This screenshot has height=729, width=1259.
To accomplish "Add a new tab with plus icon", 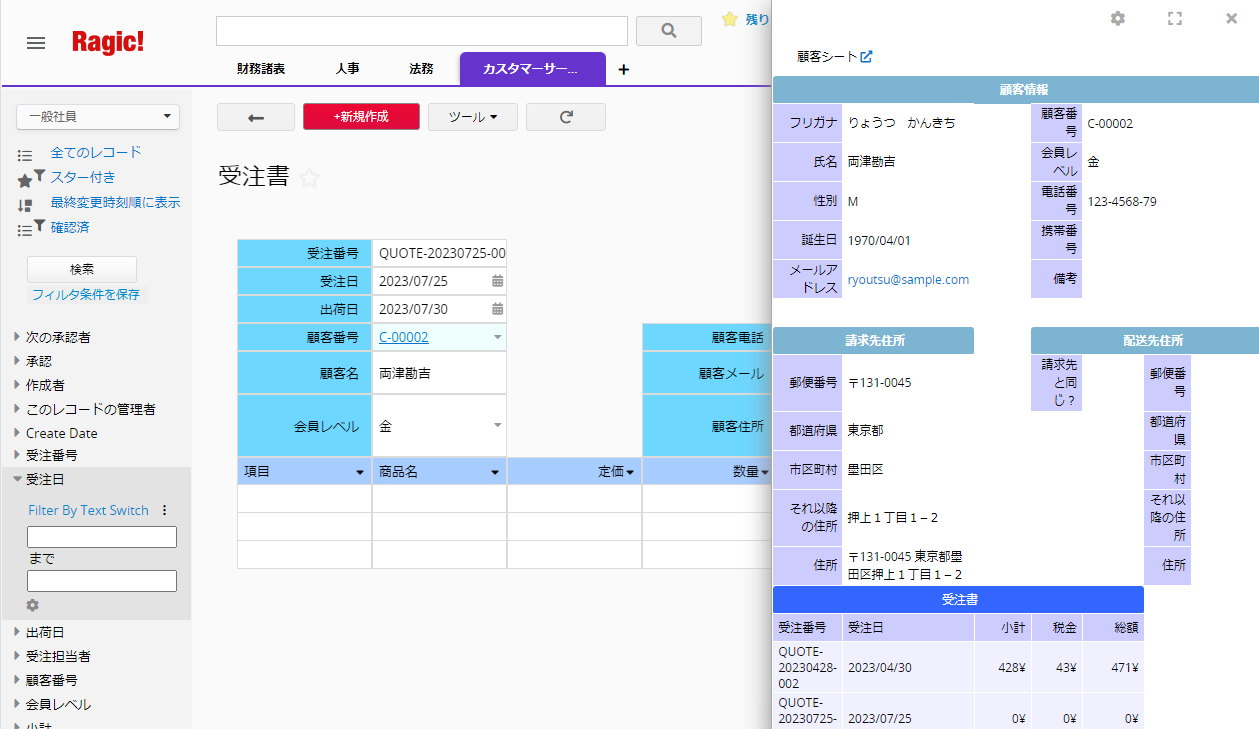I will (624, 70).
